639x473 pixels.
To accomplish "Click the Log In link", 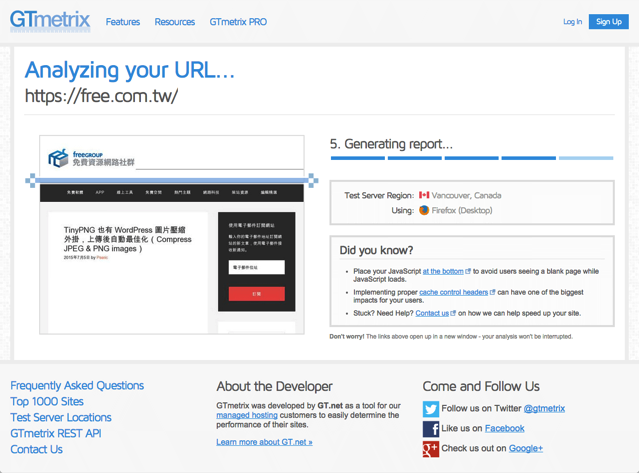I will [x=572, y=21].
